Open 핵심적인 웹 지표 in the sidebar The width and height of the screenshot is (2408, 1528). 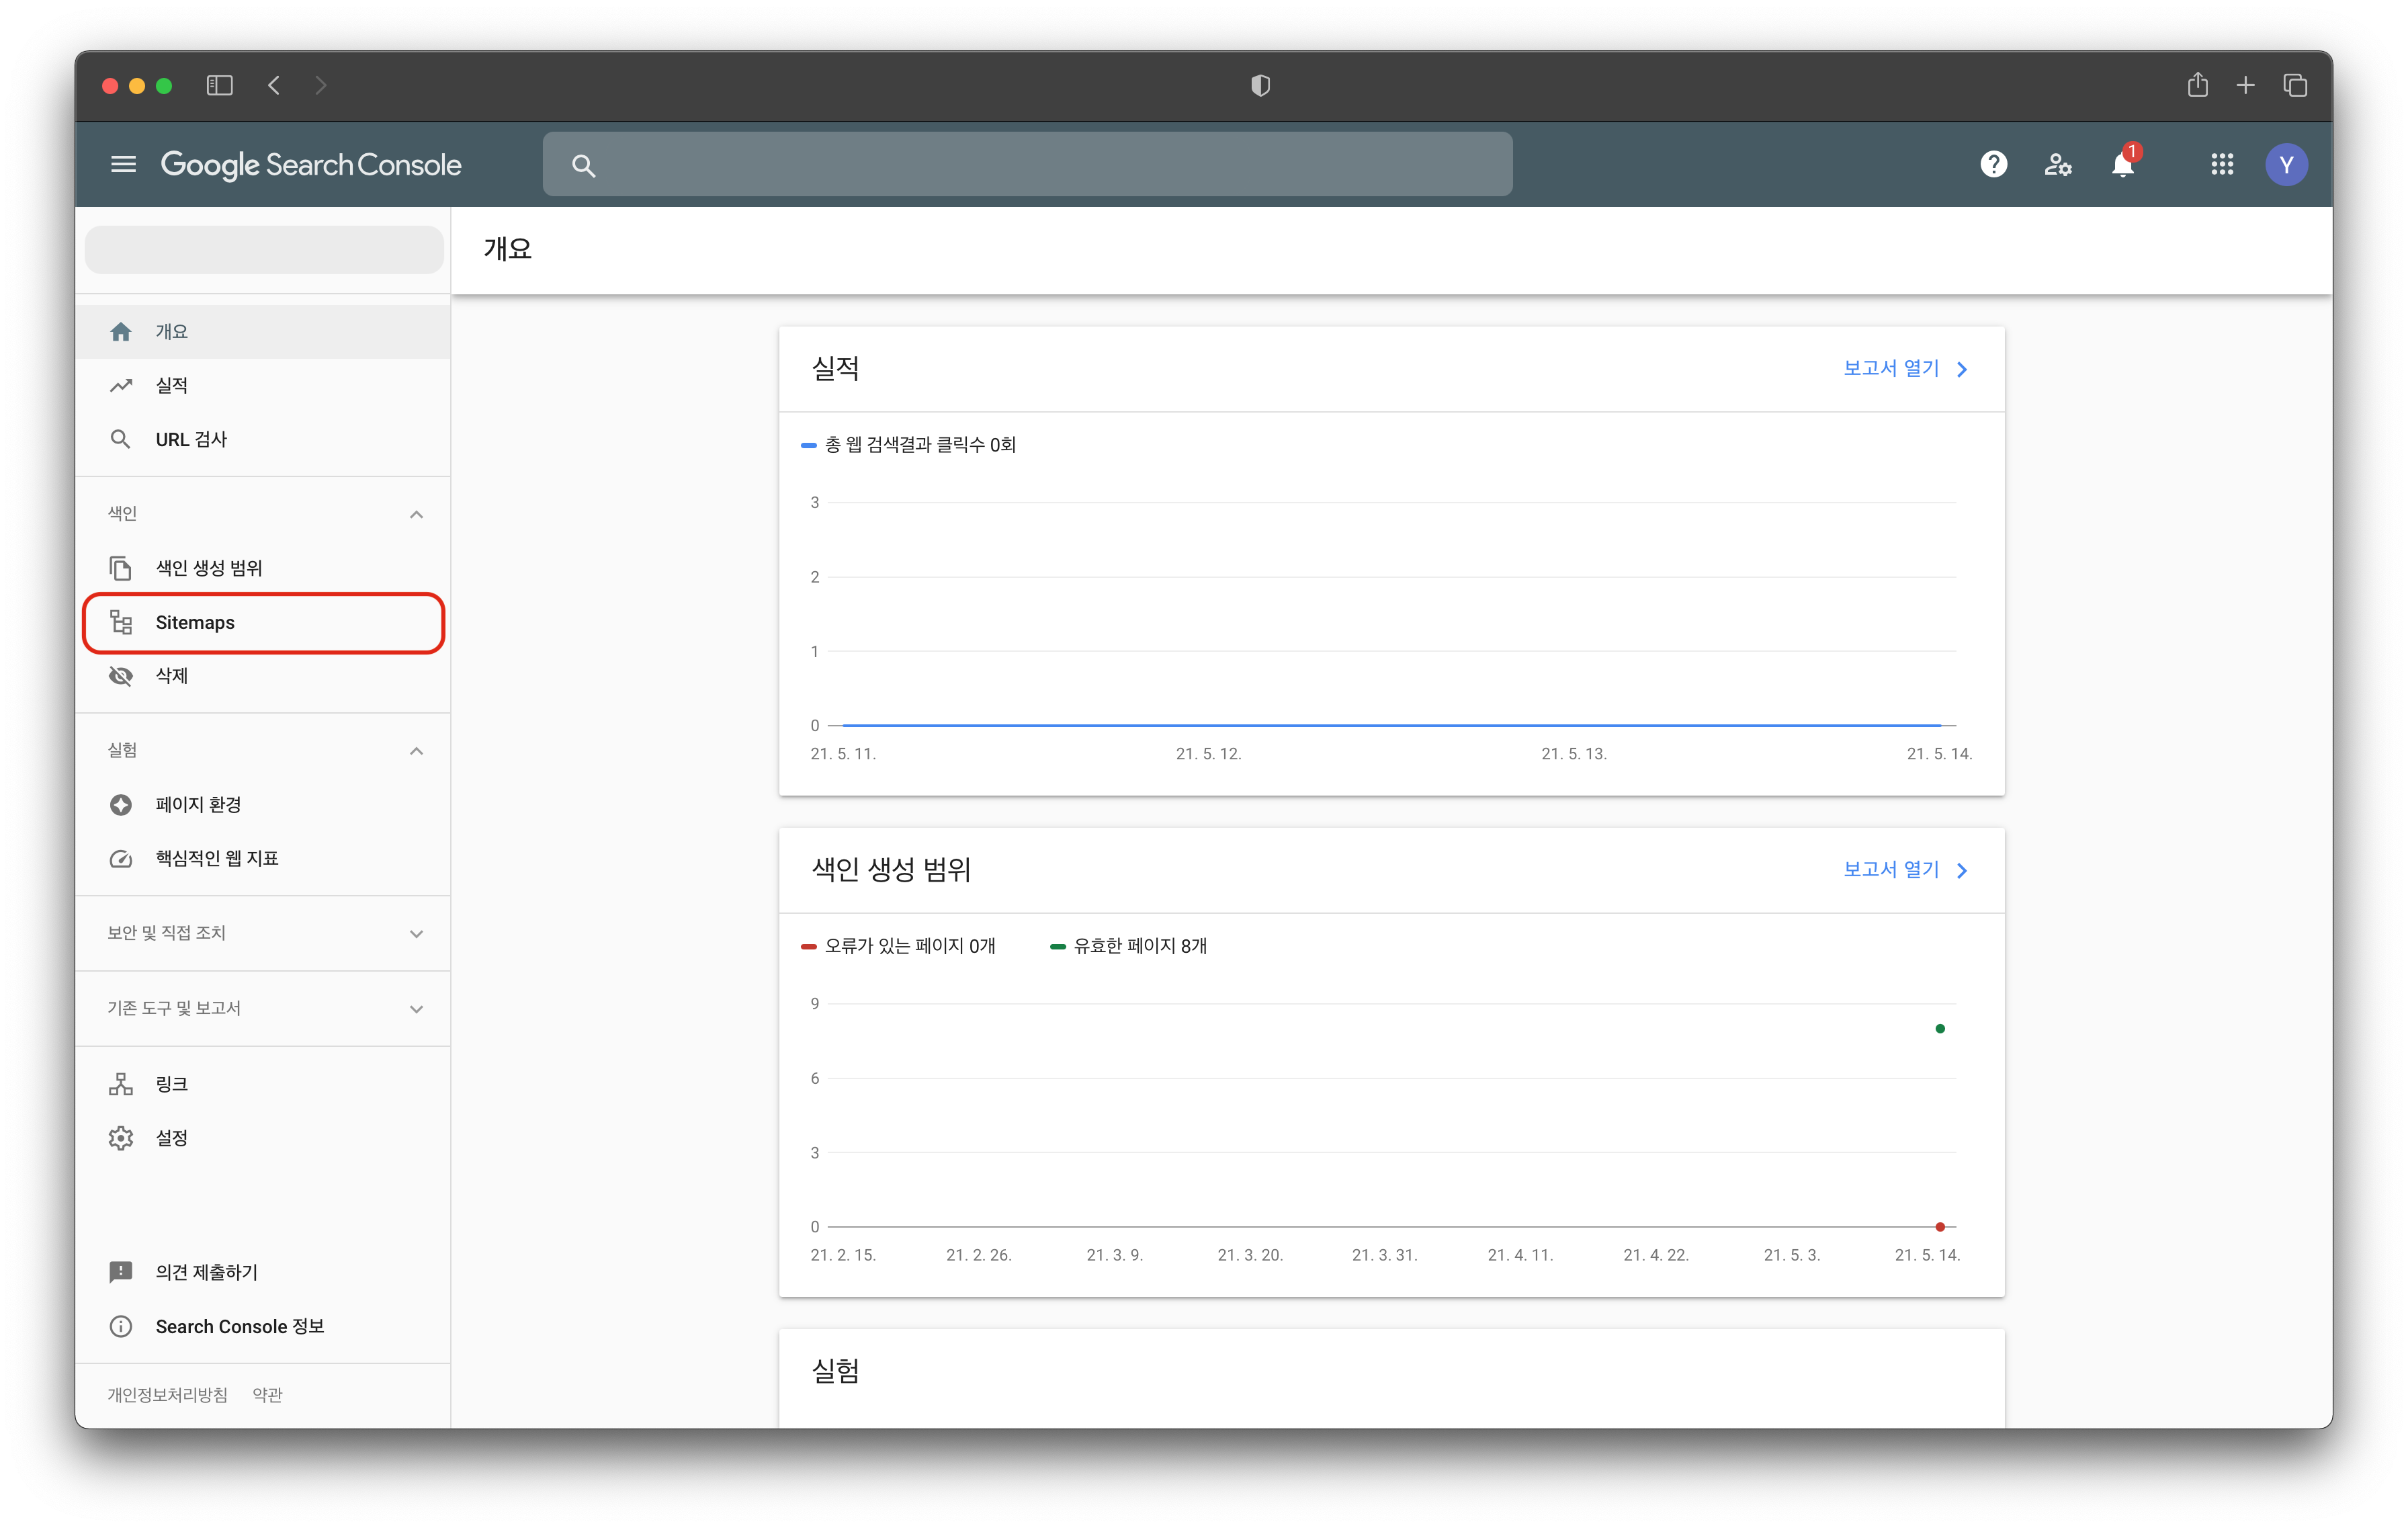(263, 859)
